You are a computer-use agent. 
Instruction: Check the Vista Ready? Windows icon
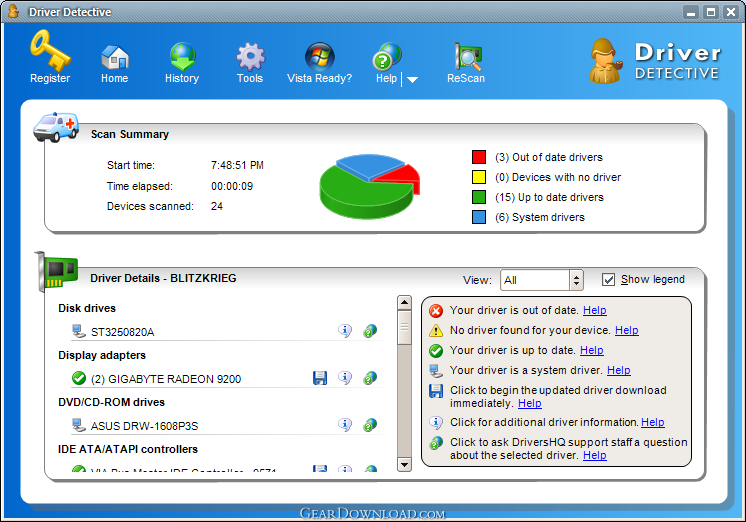click(x=320, y=57)
